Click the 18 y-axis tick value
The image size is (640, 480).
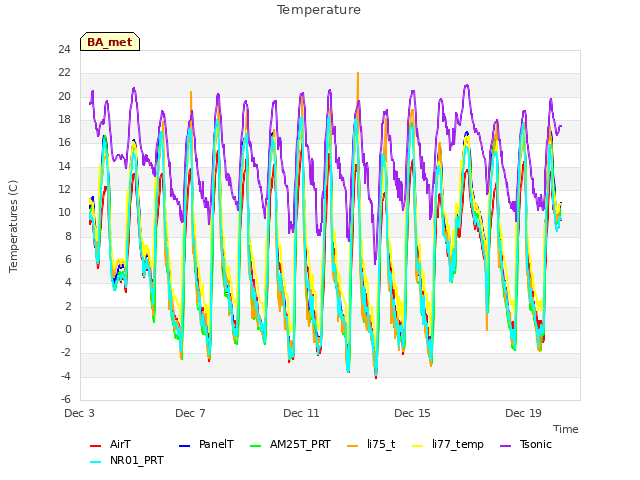click(64, 120)
